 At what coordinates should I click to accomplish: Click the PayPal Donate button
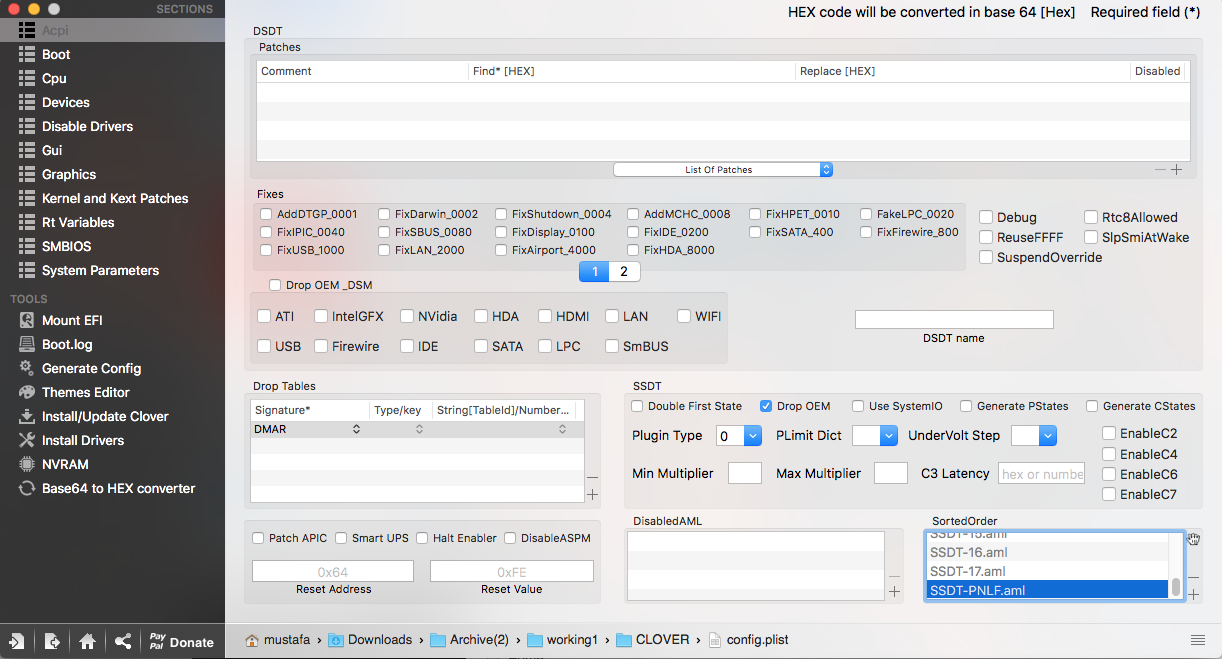pyautogui.click(x=180, y=642)
